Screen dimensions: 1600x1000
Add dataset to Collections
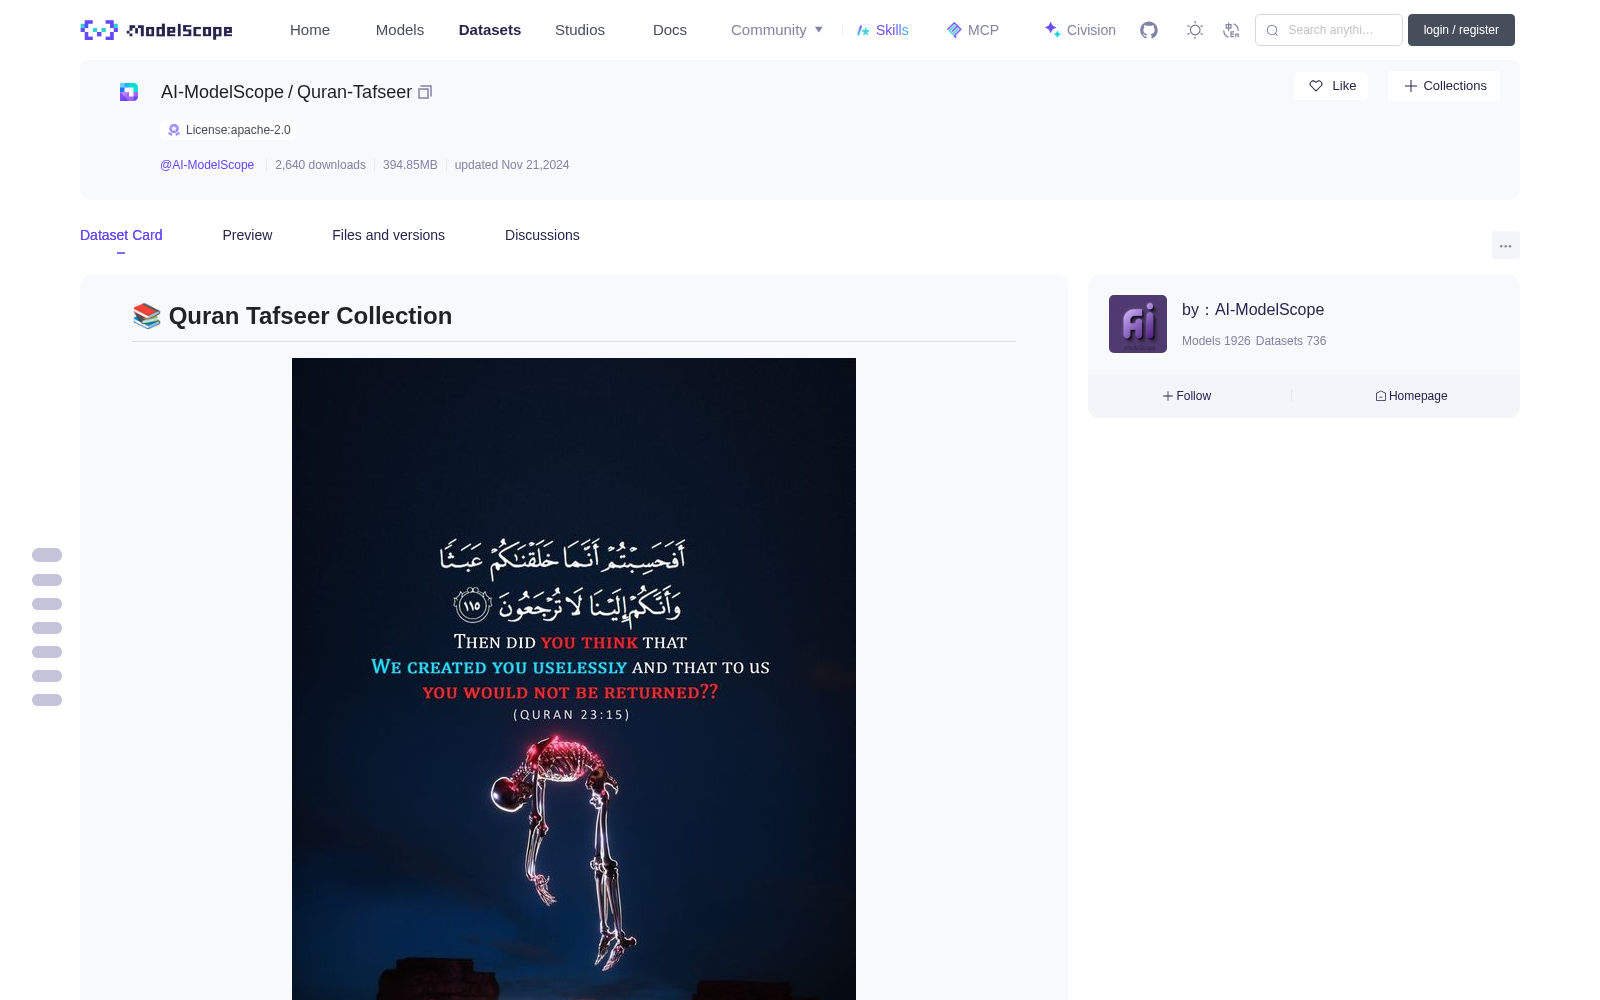[x=1444, y=86]
